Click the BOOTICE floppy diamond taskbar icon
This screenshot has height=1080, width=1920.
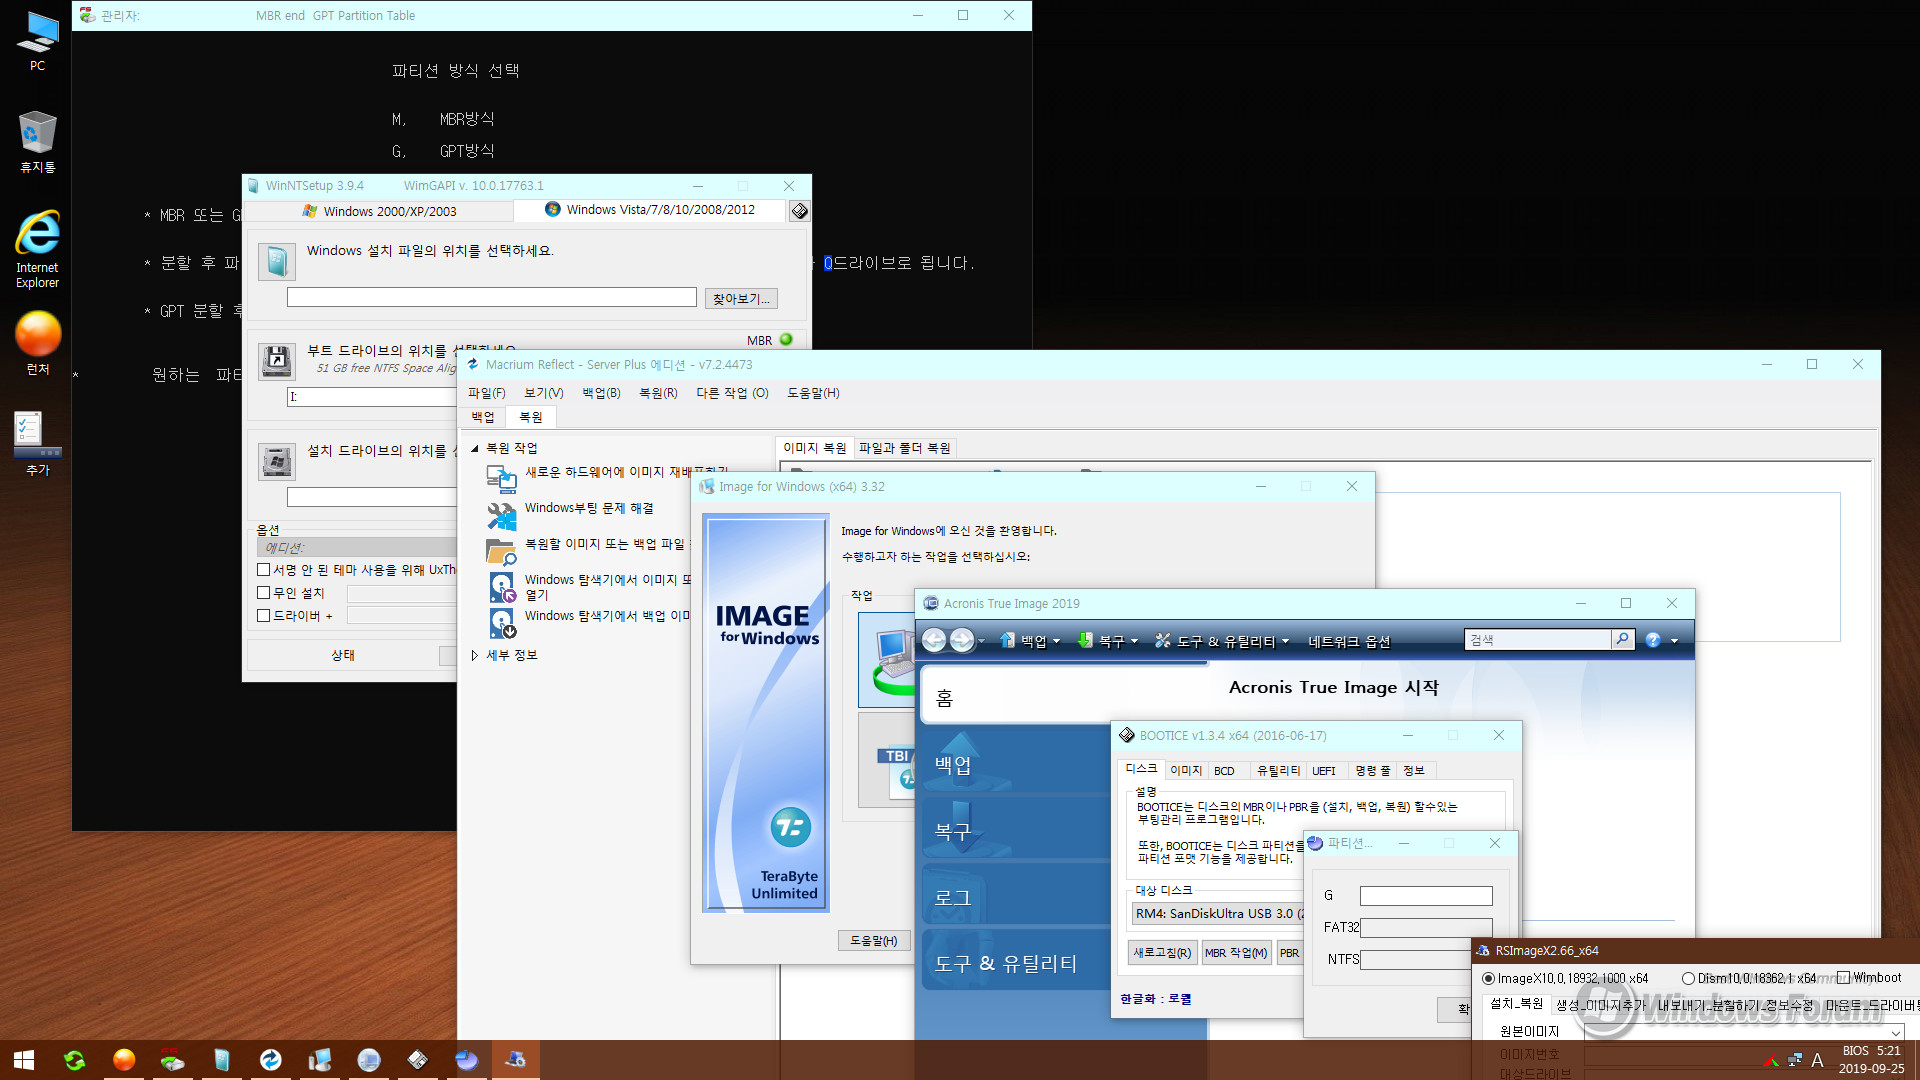[417, 1060]
